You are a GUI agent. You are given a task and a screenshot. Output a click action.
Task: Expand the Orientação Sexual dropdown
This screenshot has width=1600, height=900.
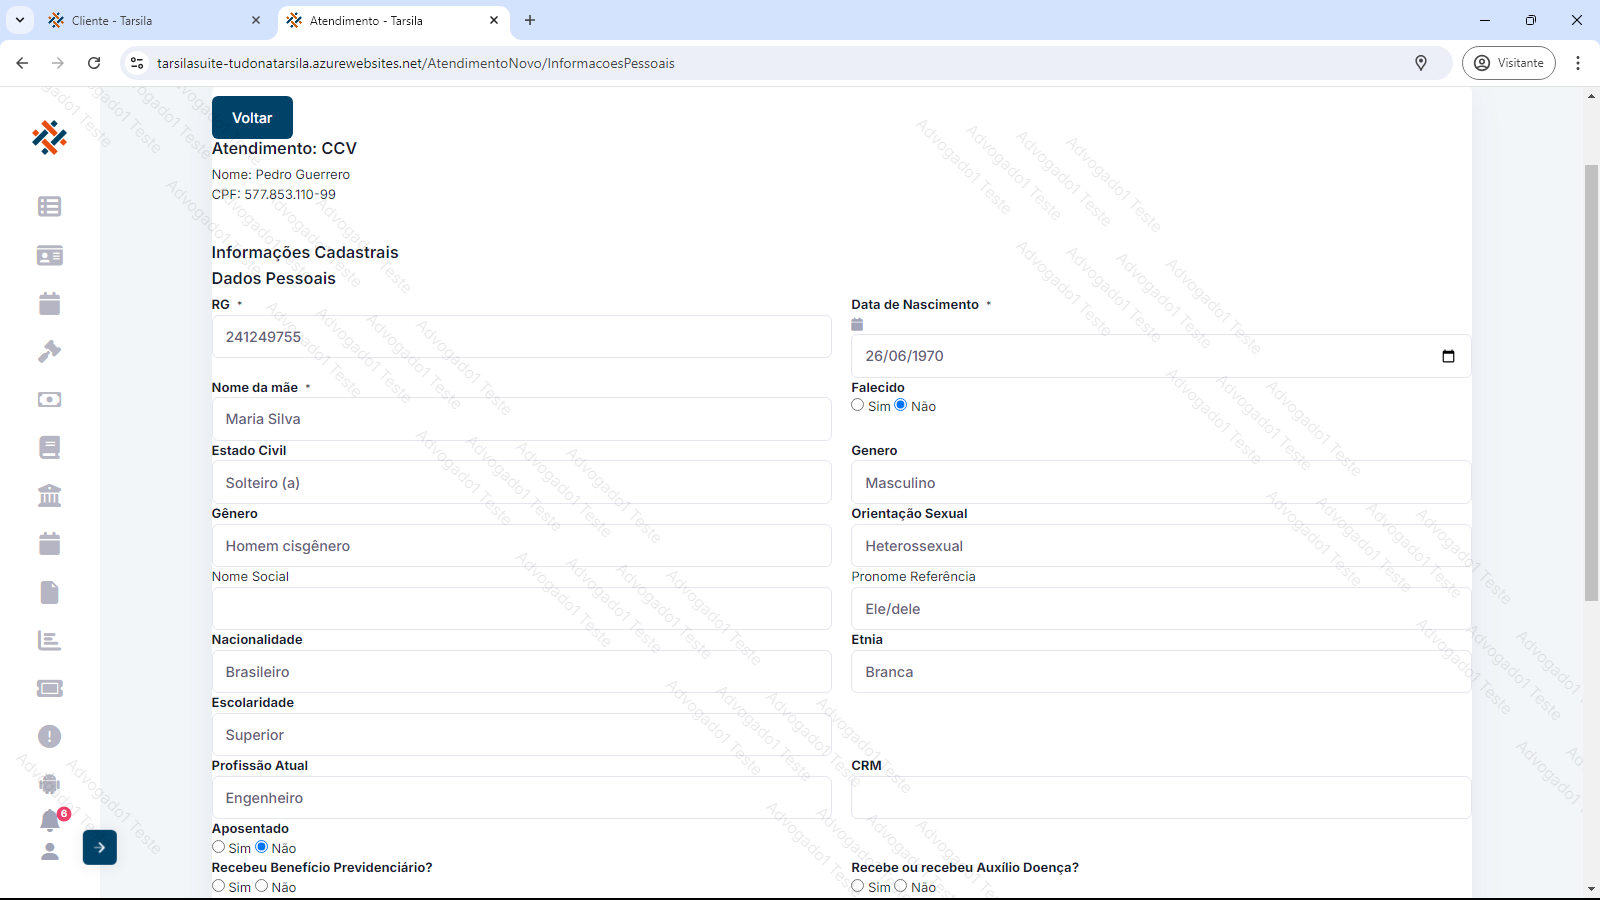point(1160,546)
